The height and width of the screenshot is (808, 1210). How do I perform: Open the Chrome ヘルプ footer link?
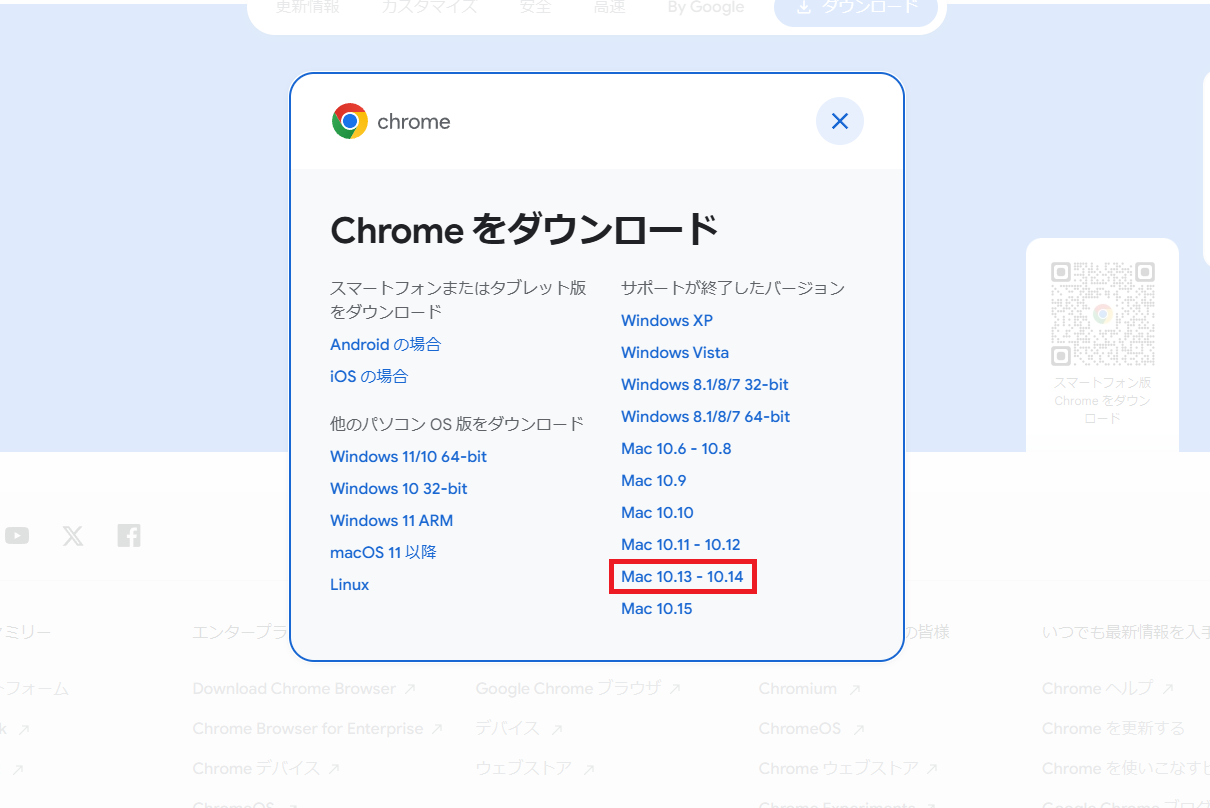pyautogui.click(x=1108, y=688)
